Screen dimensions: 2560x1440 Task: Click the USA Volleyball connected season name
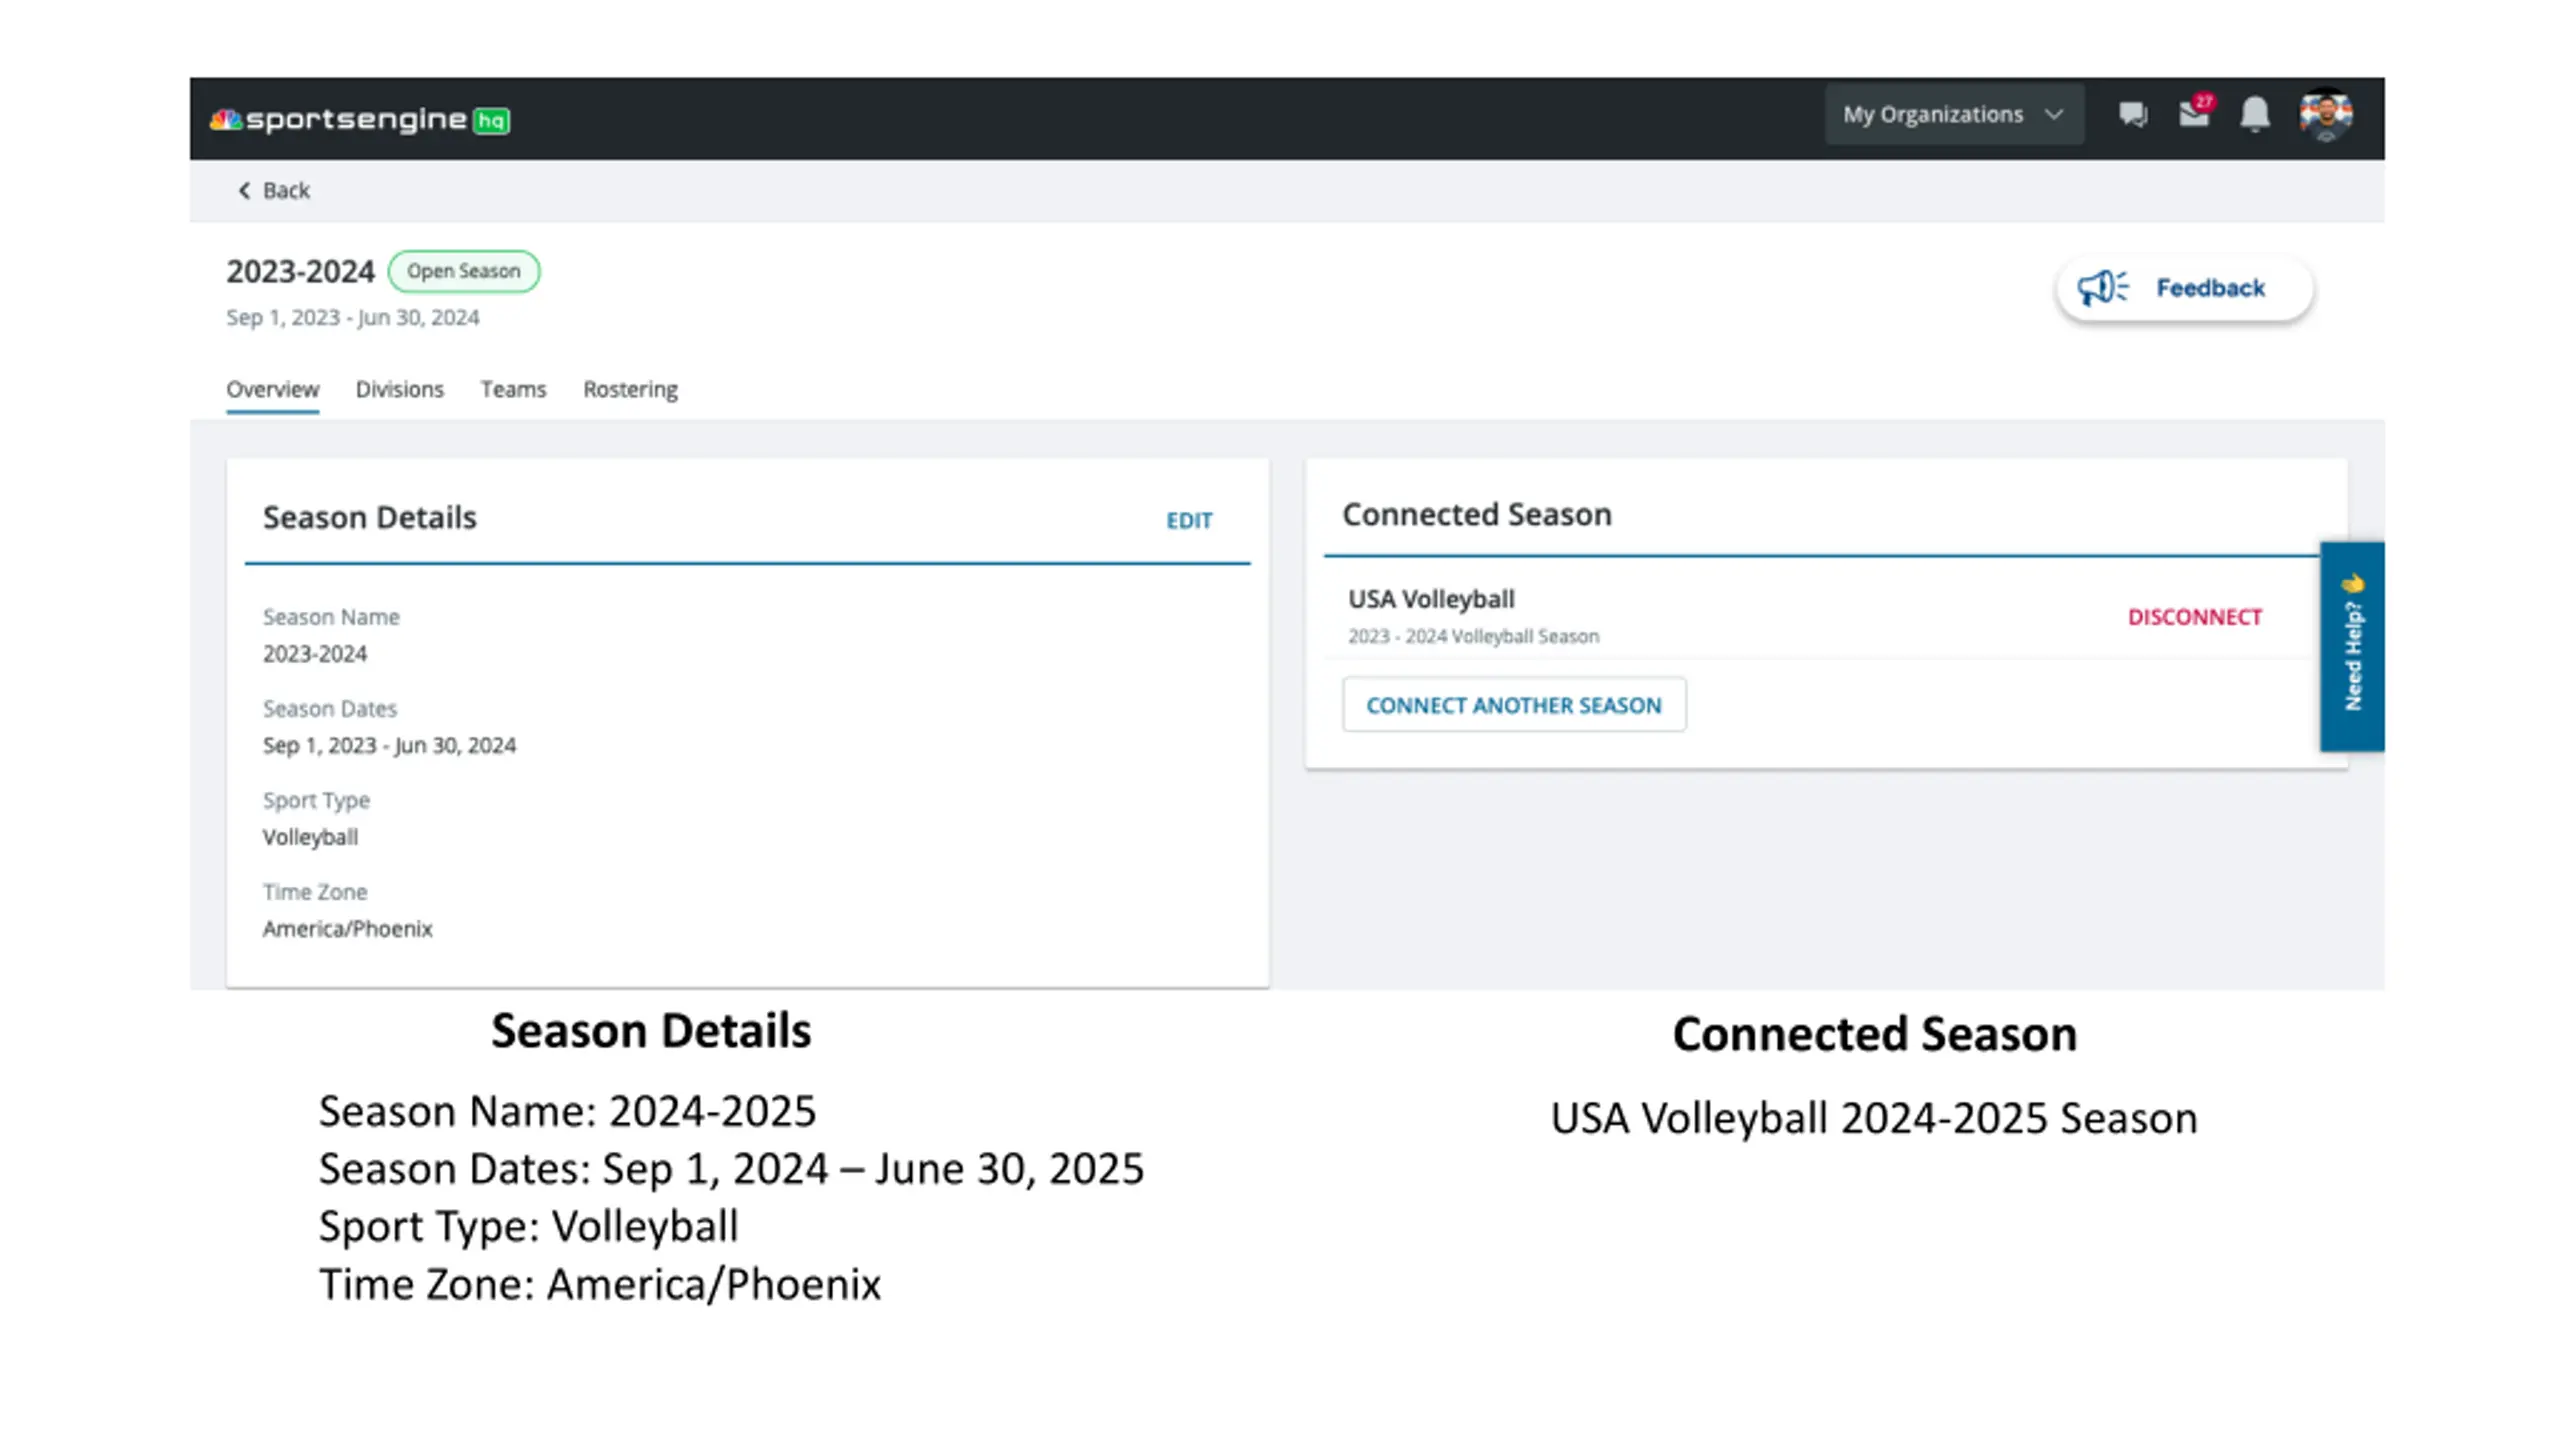pyautogui.click(x=1431, y=599)
